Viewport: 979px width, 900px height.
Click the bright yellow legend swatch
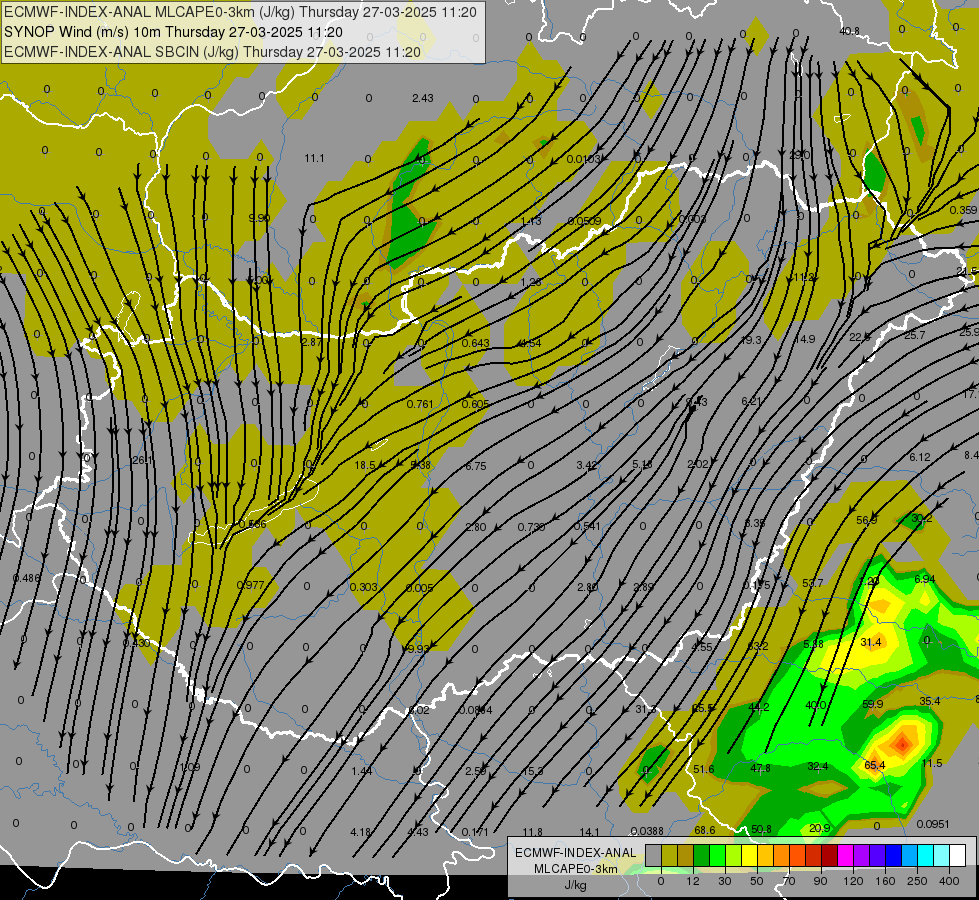pos(750,856)
